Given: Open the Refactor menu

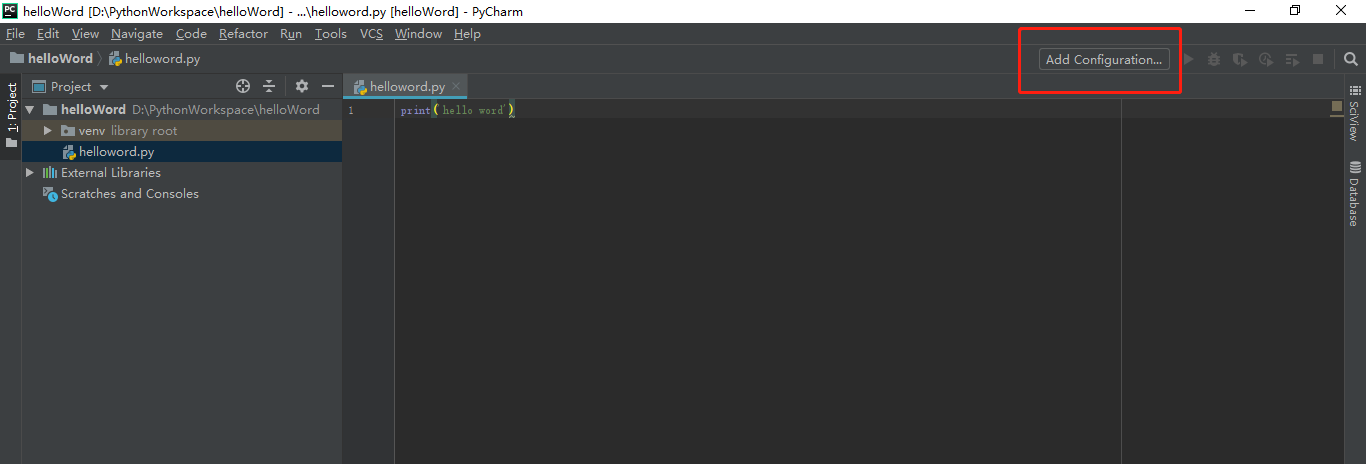Looking at the screenshot, I should click(243, 34).
